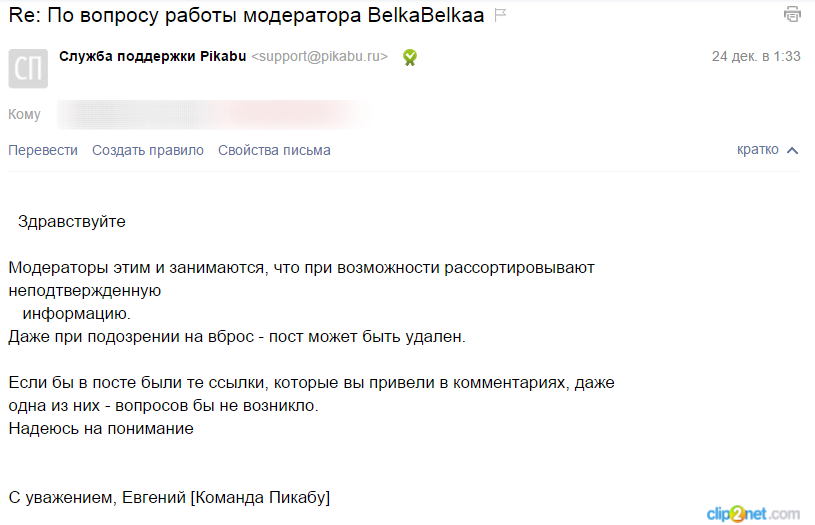The height and width of the screenshot is (525, 815).
Task: Collapse header details with the chevron arrow
Action: pyautogui.click(x=792, y=150)
